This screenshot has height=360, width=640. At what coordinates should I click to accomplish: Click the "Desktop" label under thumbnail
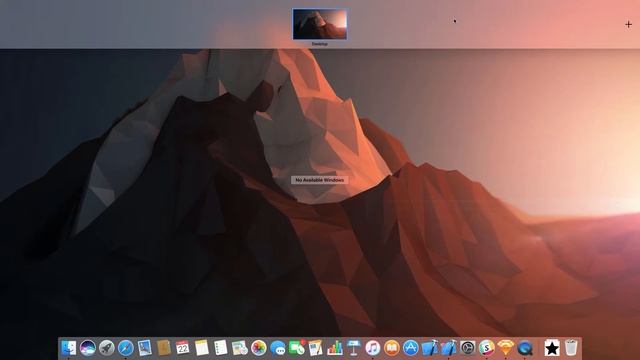[x=320, y=44]
